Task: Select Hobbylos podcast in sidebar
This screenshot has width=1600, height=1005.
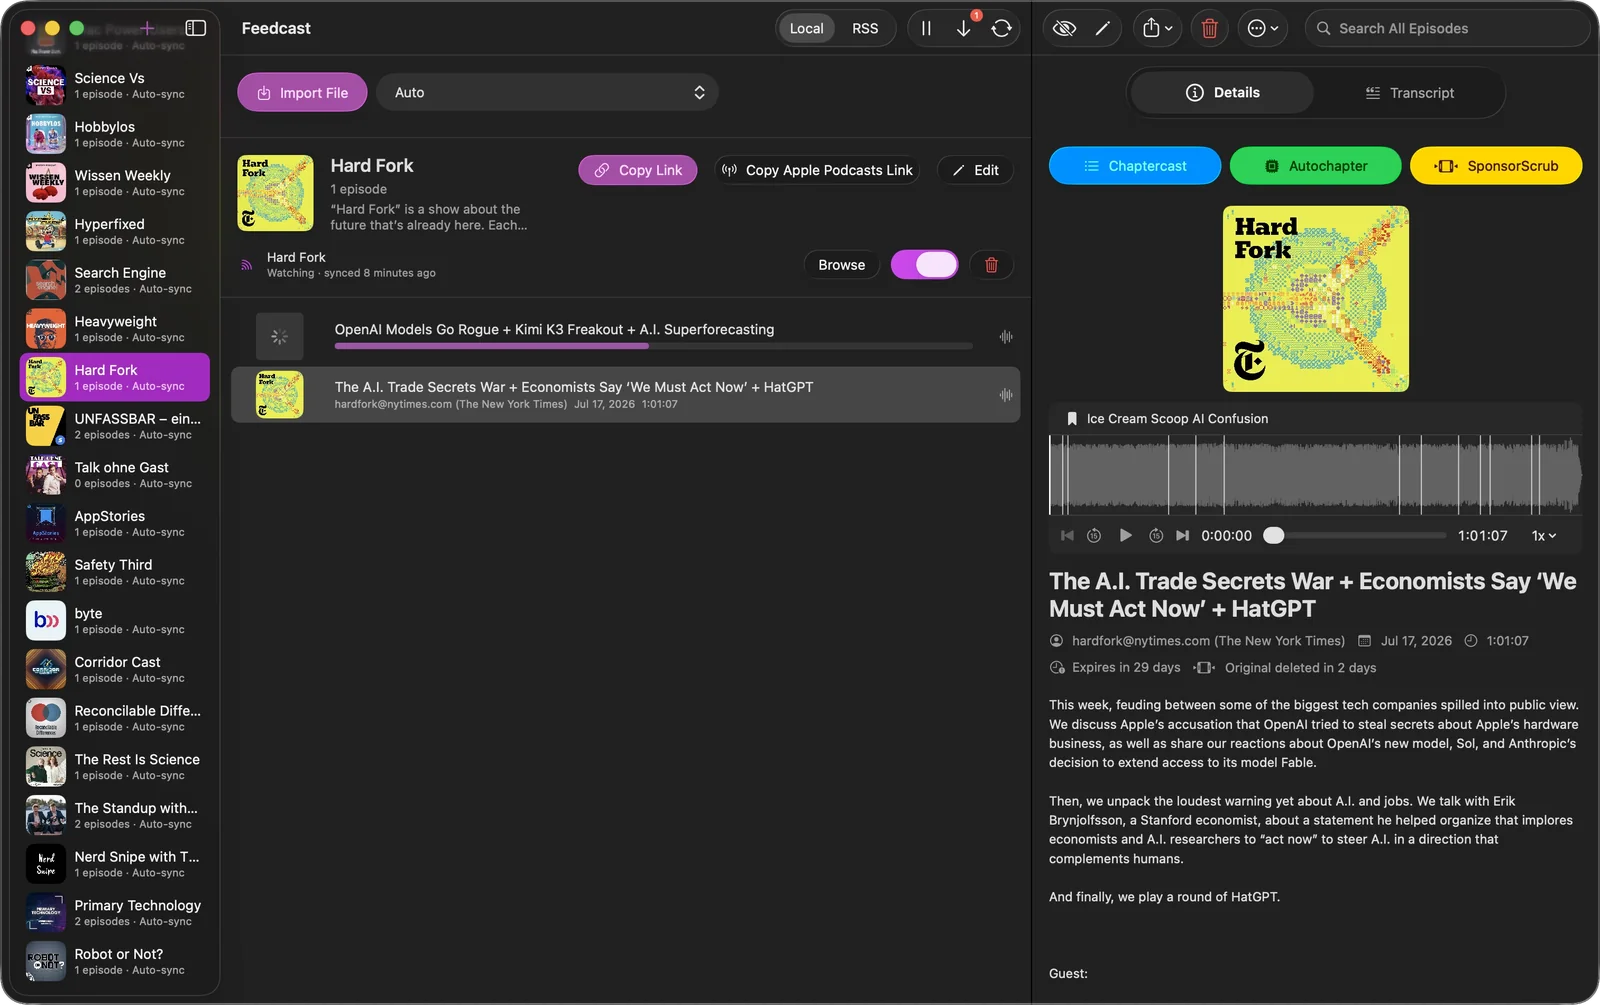Action: click(115, 134)
